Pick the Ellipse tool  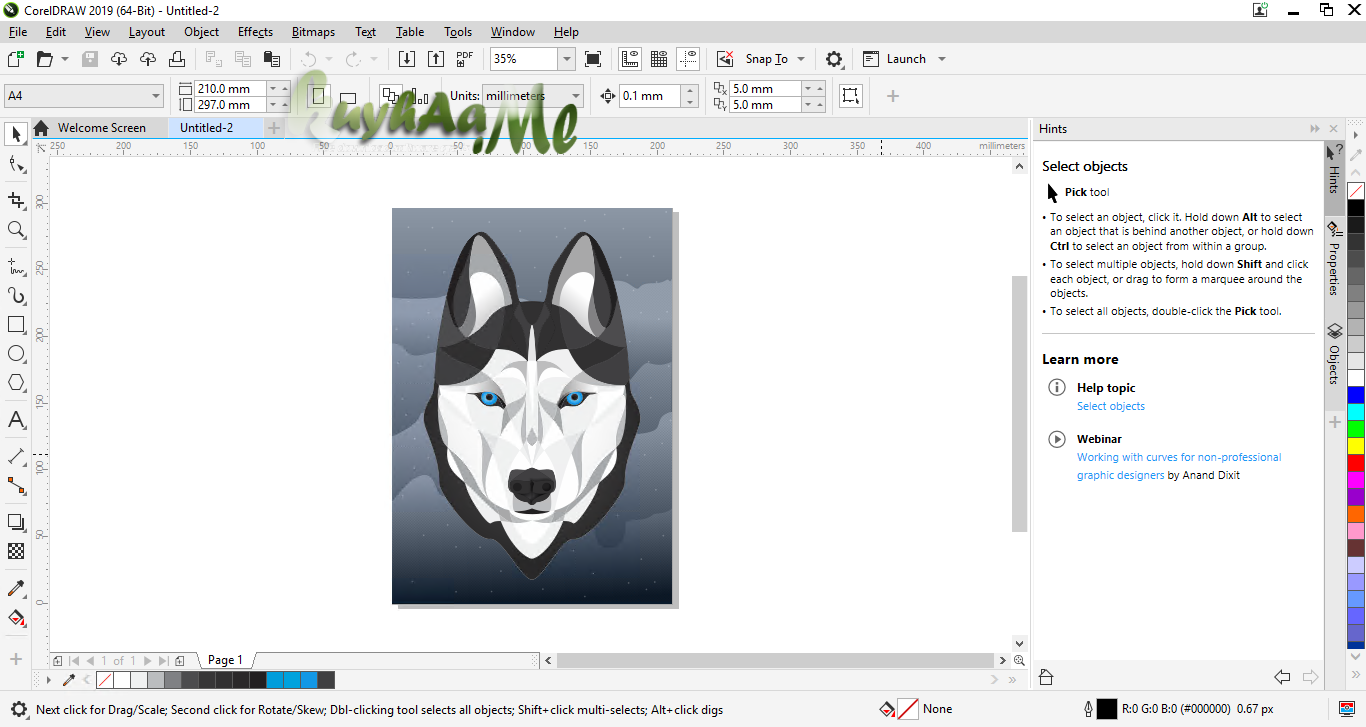16,354
